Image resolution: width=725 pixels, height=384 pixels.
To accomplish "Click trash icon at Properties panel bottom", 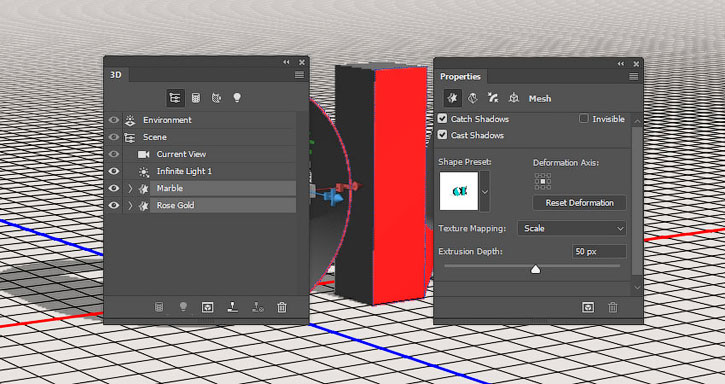I will coord(613,307).
